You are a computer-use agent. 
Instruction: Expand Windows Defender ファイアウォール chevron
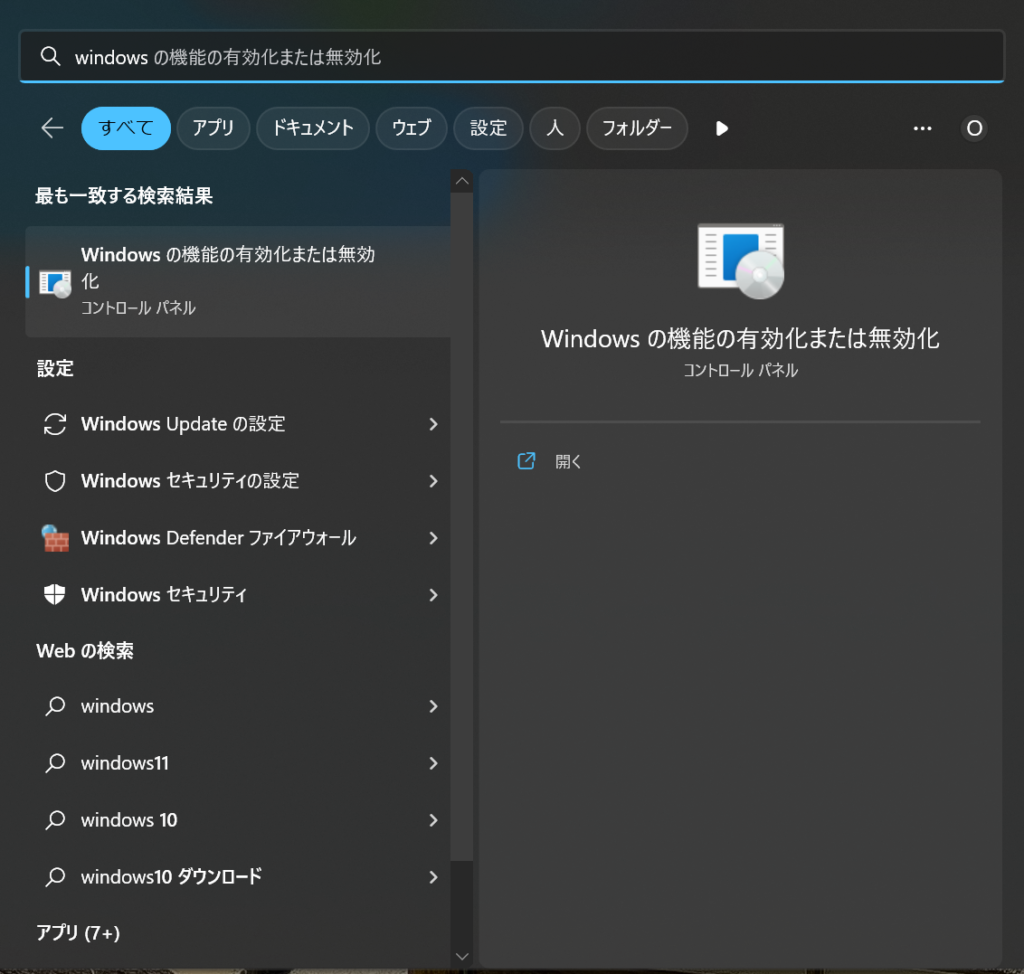[433, 538]
